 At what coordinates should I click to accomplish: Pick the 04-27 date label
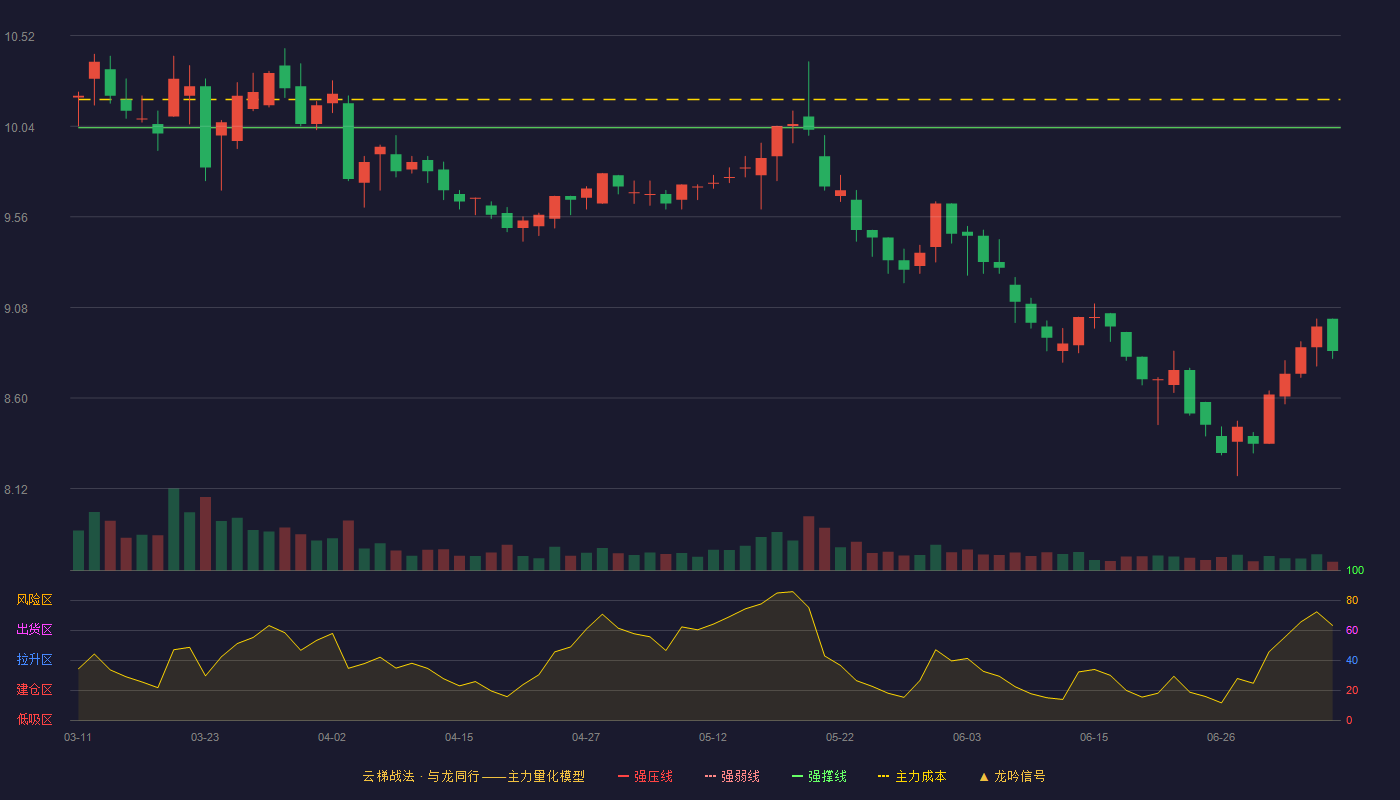(x=586, y=737)
